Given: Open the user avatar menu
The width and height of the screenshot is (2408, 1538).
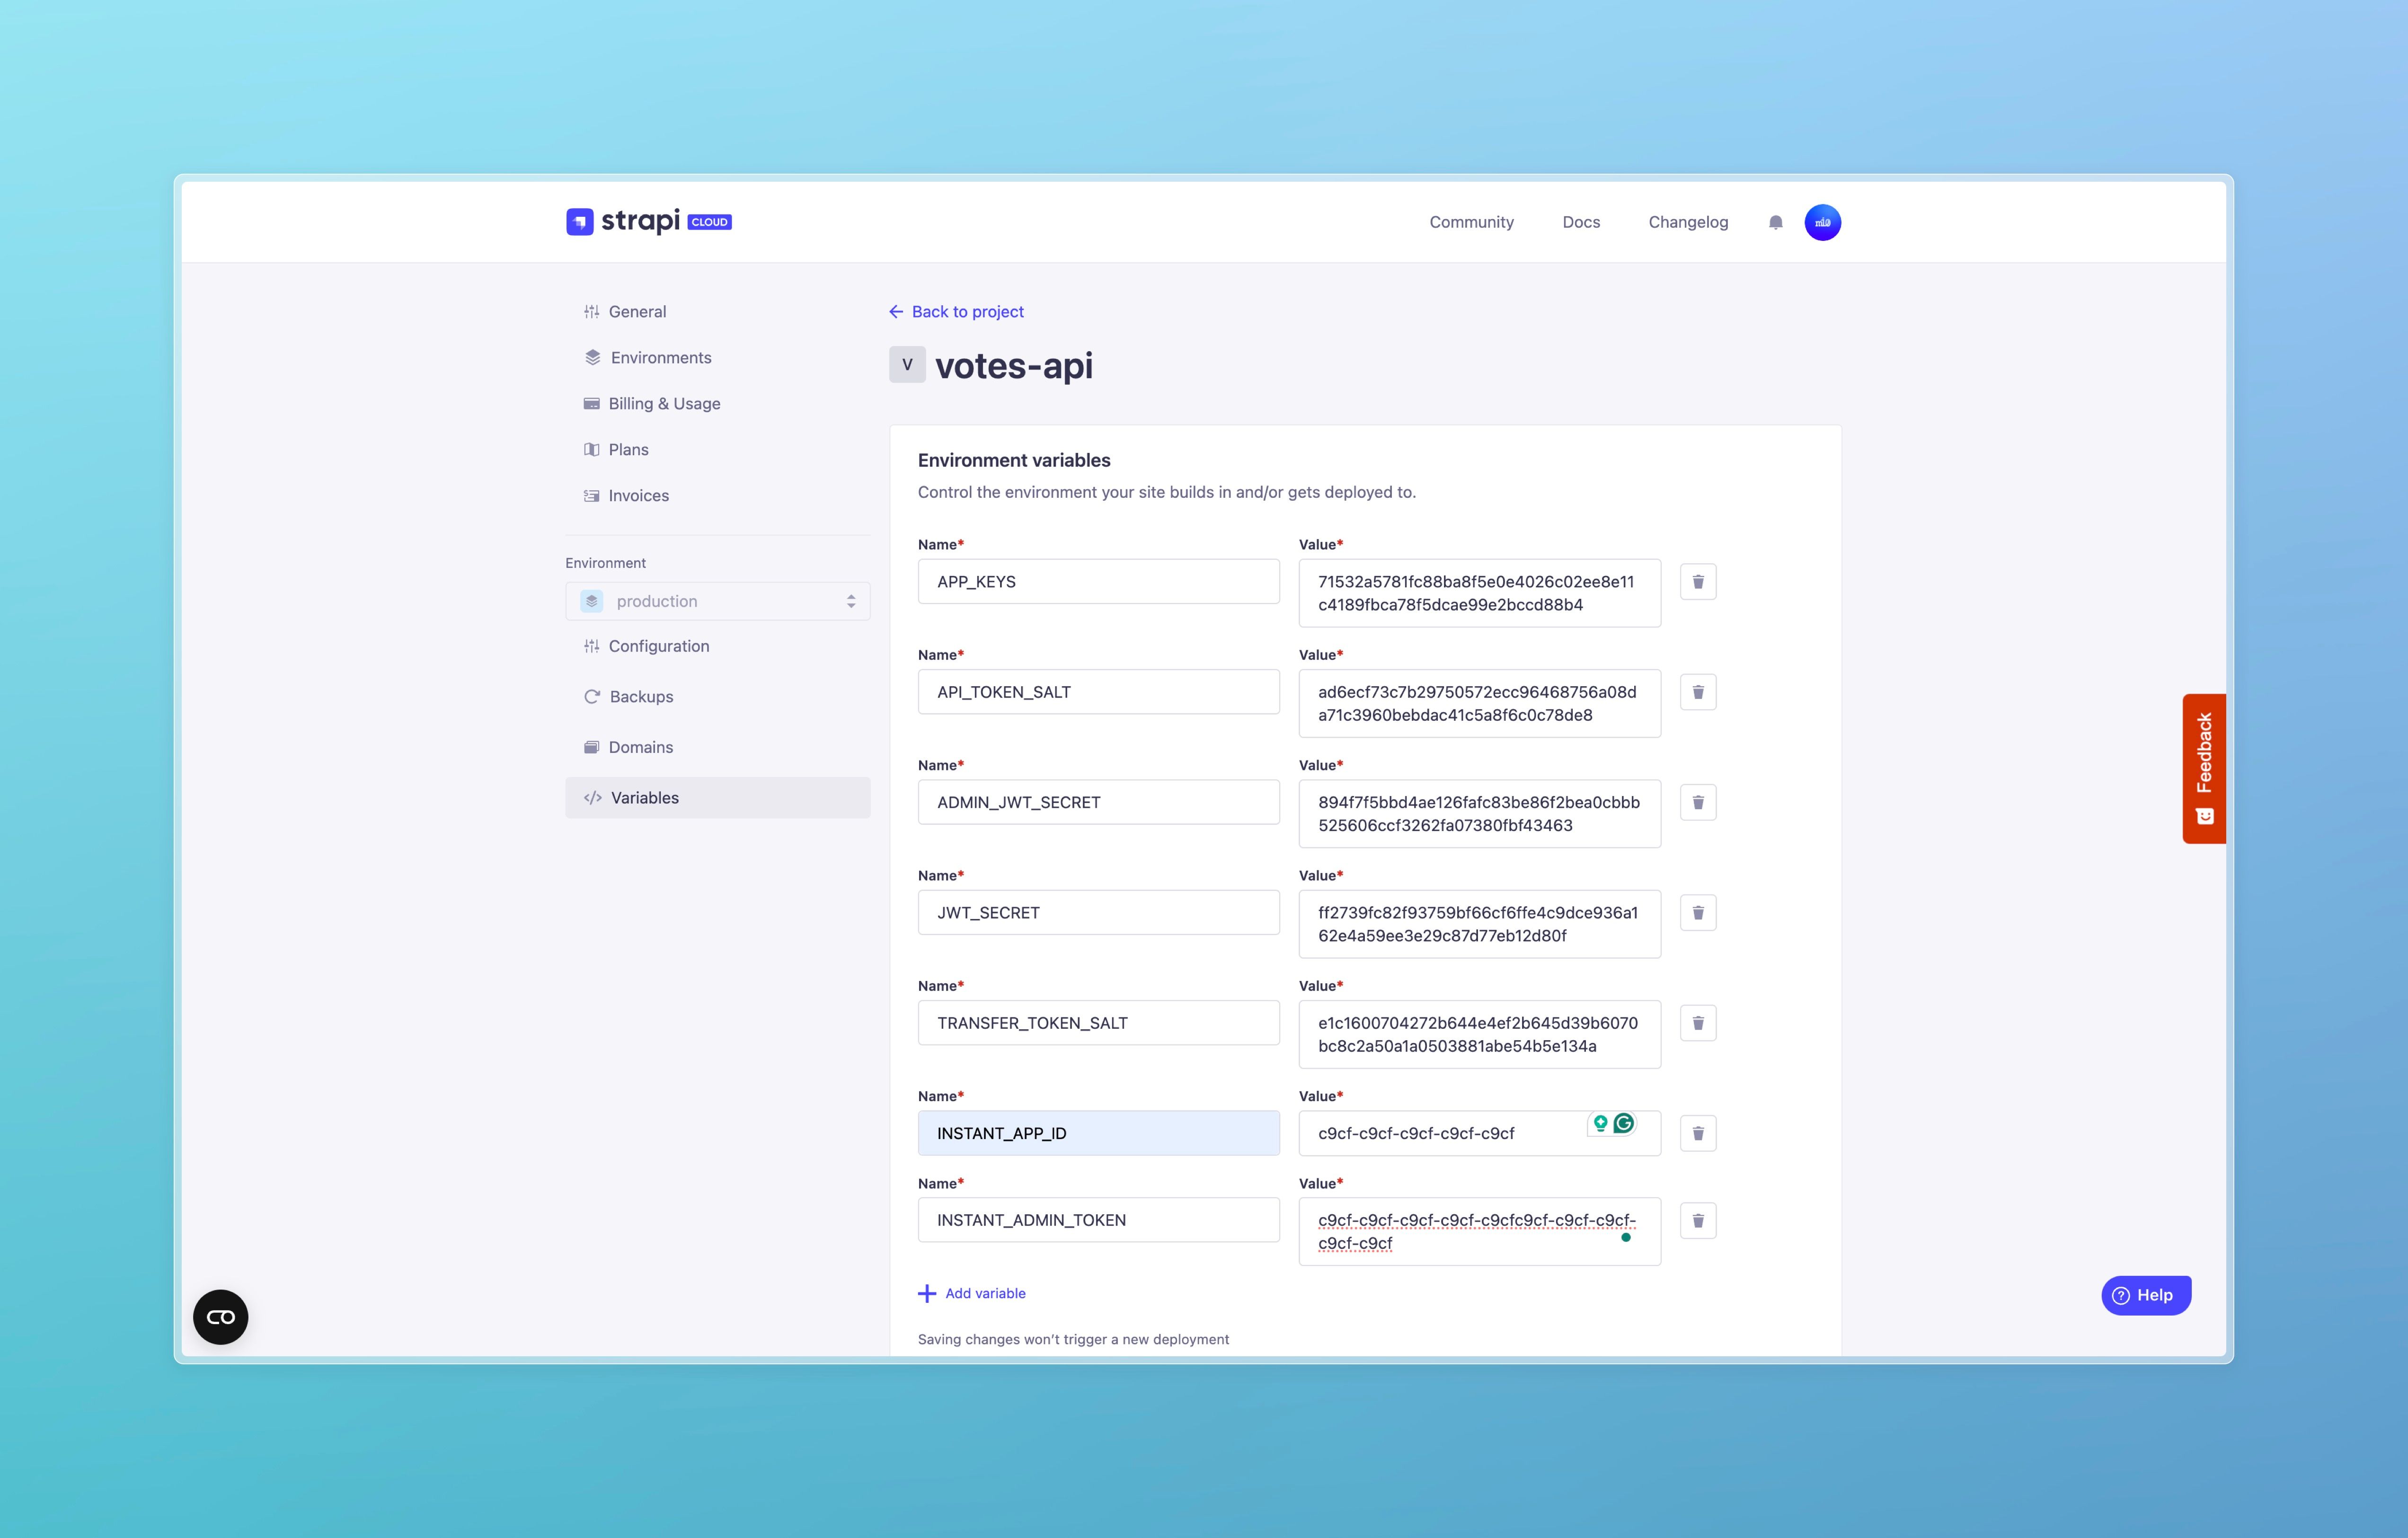Looking at the screenshot, I should [x=1822, y=222].
